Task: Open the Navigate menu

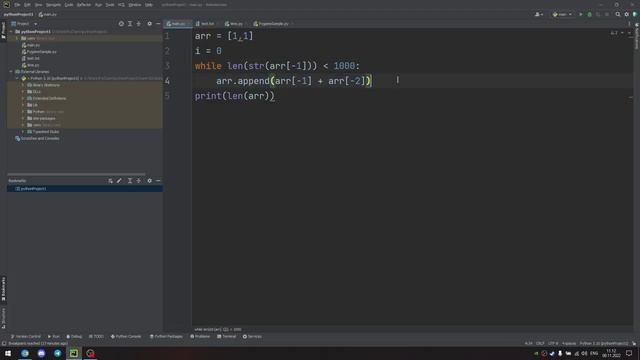Action: [53, 4]
